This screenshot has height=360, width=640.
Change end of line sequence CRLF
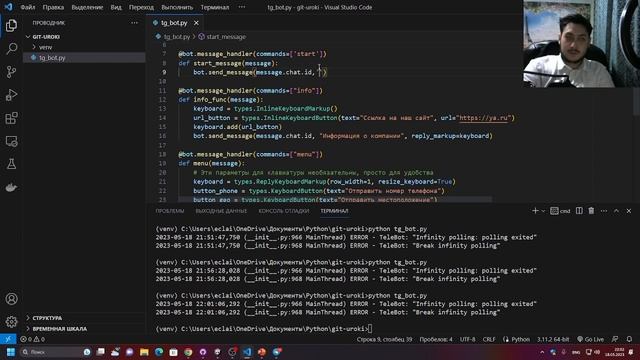pos(489,339)
